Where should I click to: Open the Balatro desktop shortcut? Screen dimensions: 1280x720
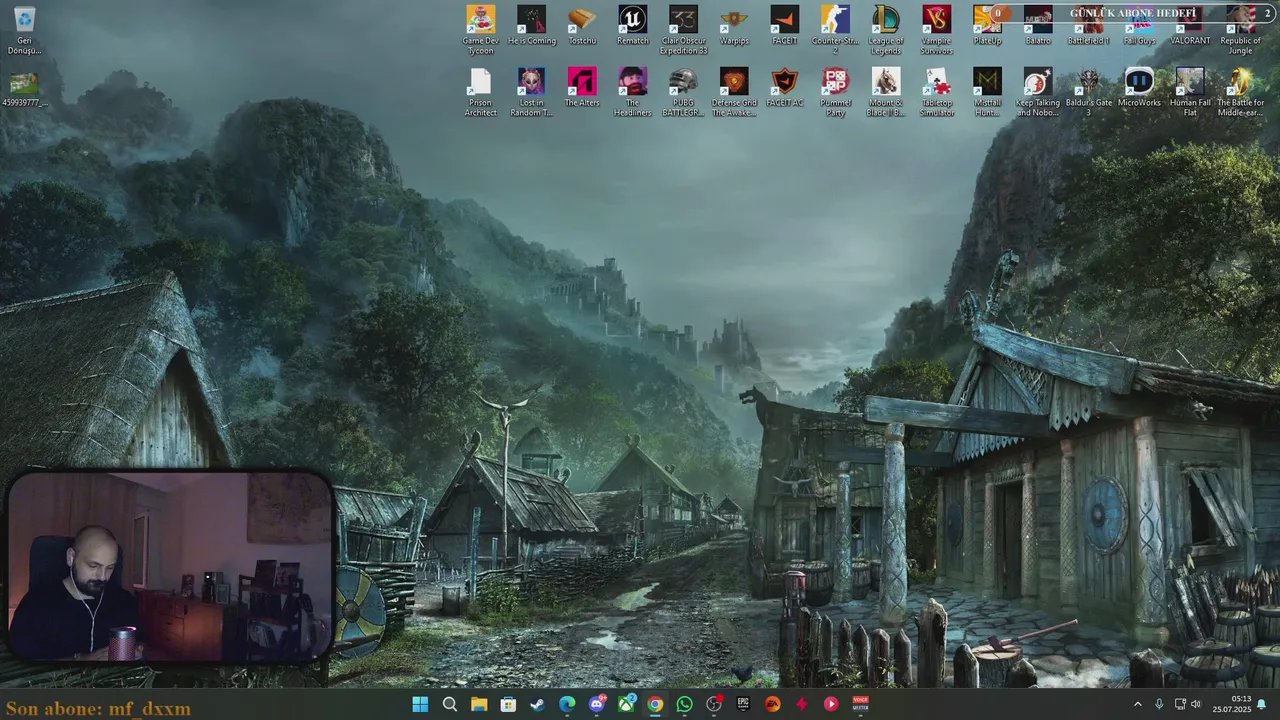[x=1038, y=26]
